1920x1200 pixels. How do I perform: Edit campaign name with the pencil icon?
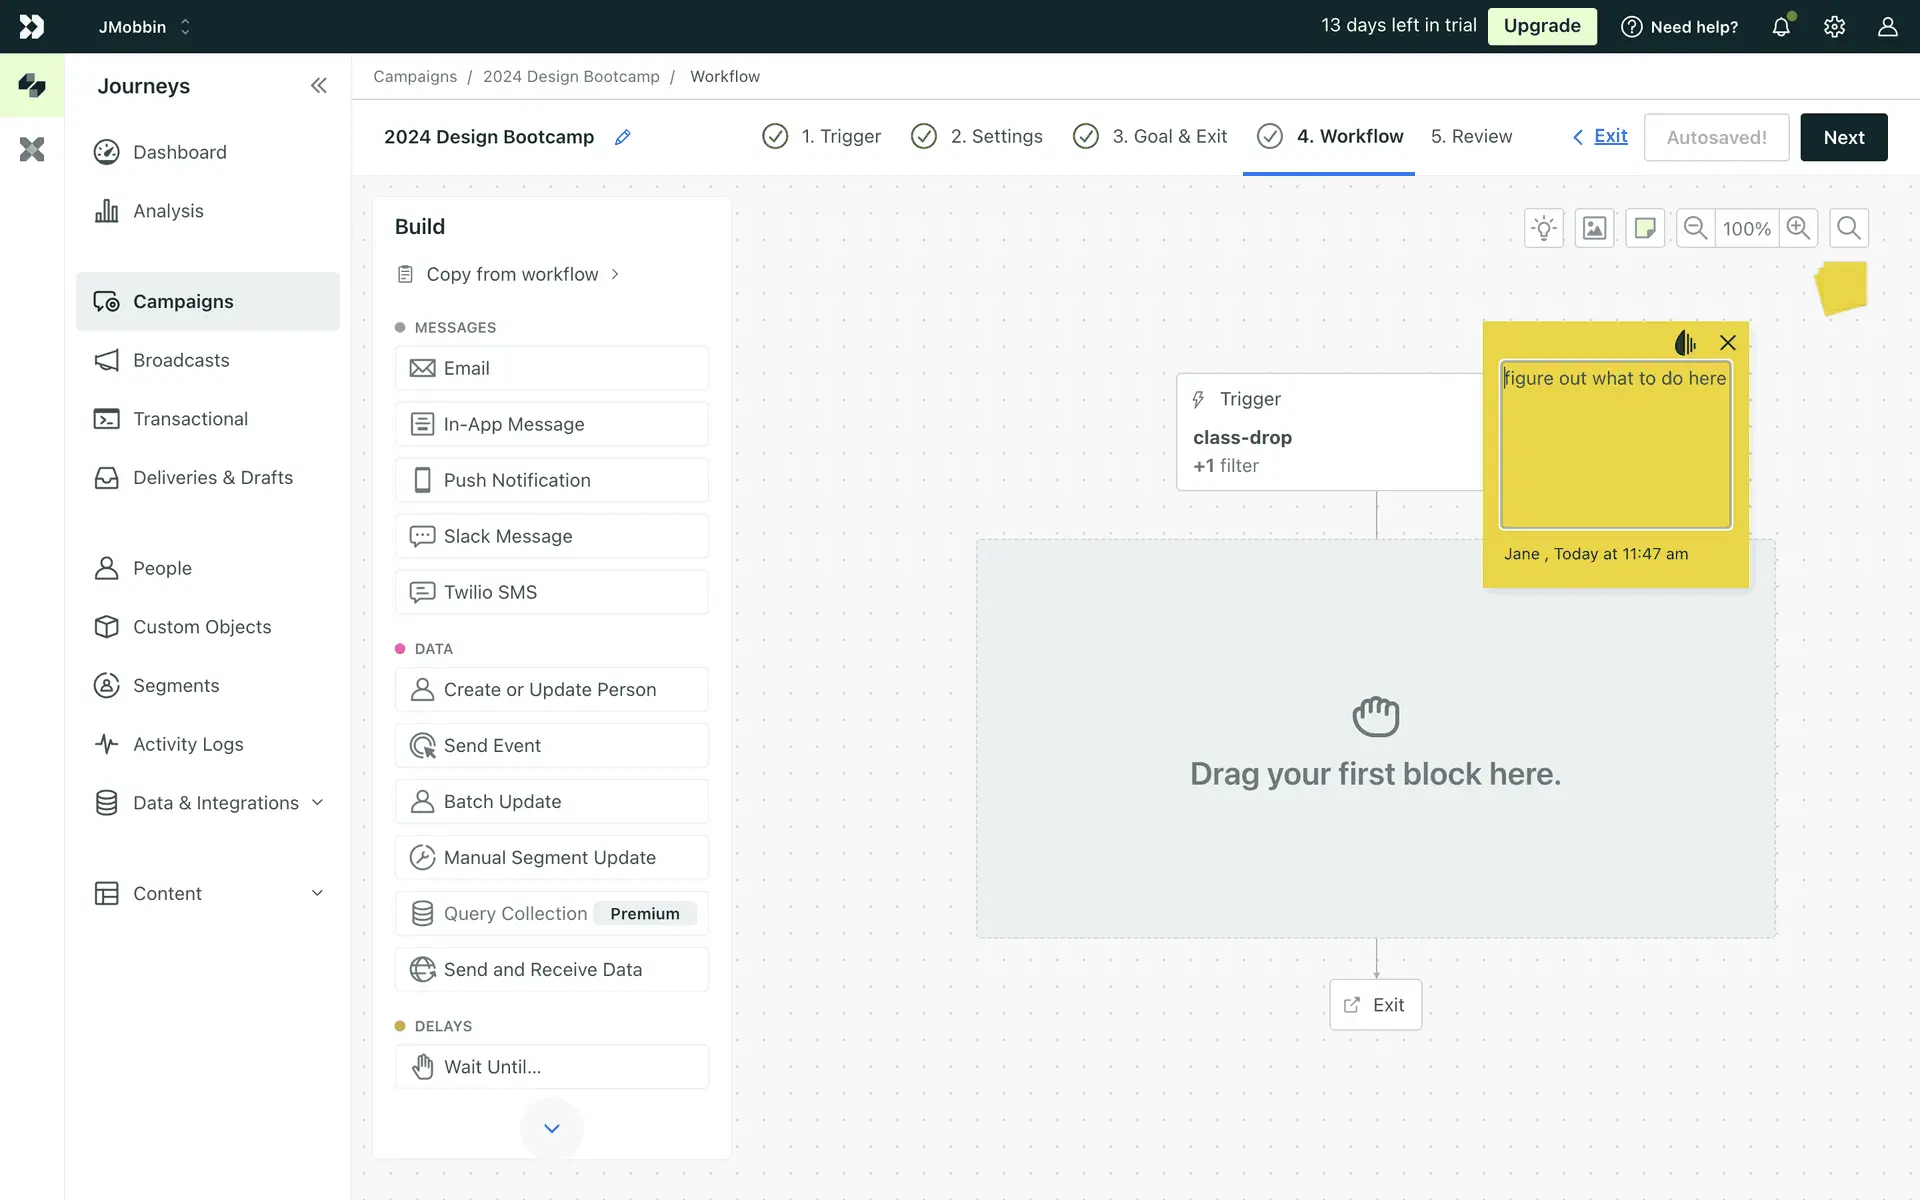coord(622,137)
